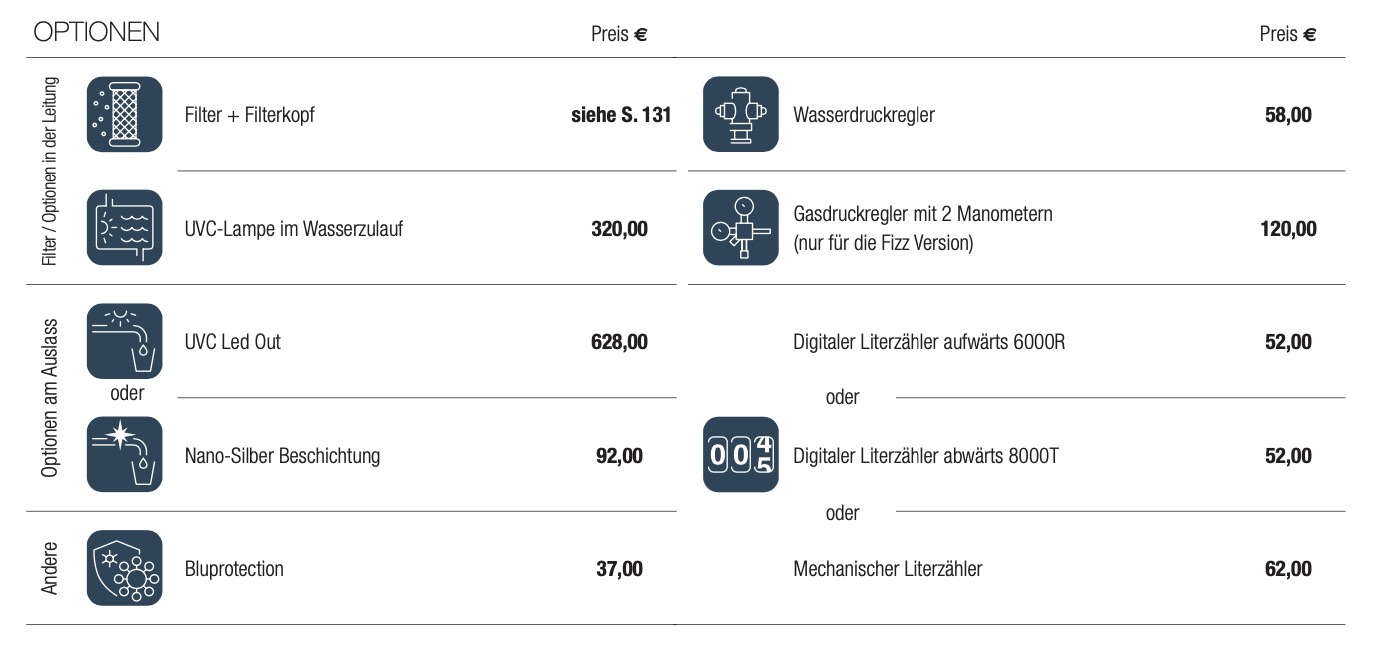Viewport: 1394px width, 654px height.
Task: Click the Filter + Filterkopf cartridge icon
Action: [124, 114]
